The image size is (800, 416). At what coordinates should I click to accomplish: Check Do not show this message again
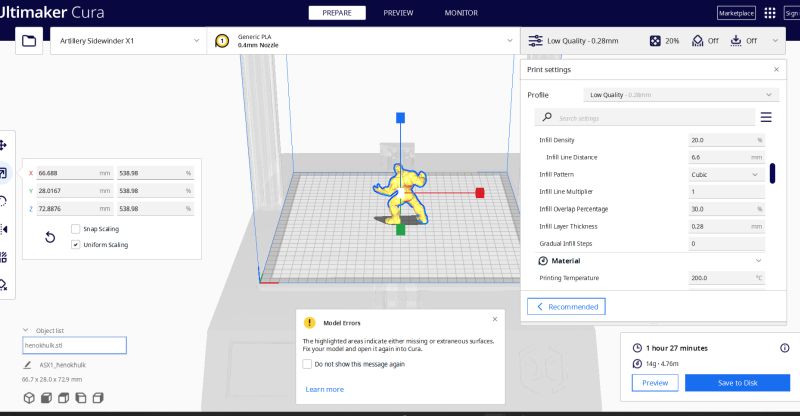click(x=307, y=364)
